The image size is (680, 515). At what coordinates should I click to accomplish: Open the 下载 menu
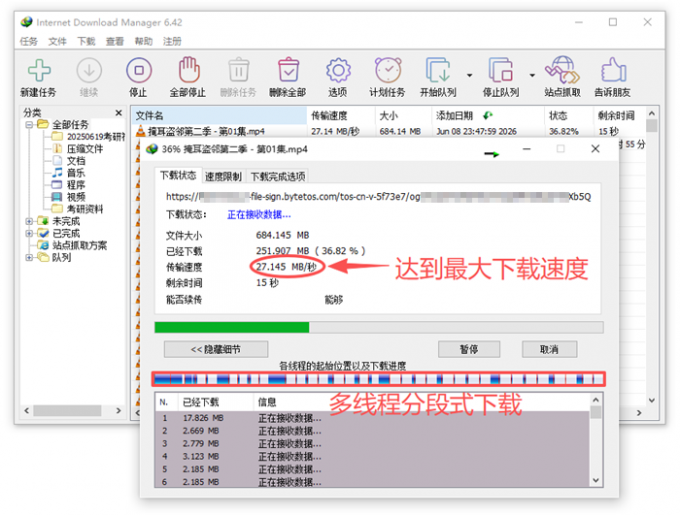tap(86, 41)
